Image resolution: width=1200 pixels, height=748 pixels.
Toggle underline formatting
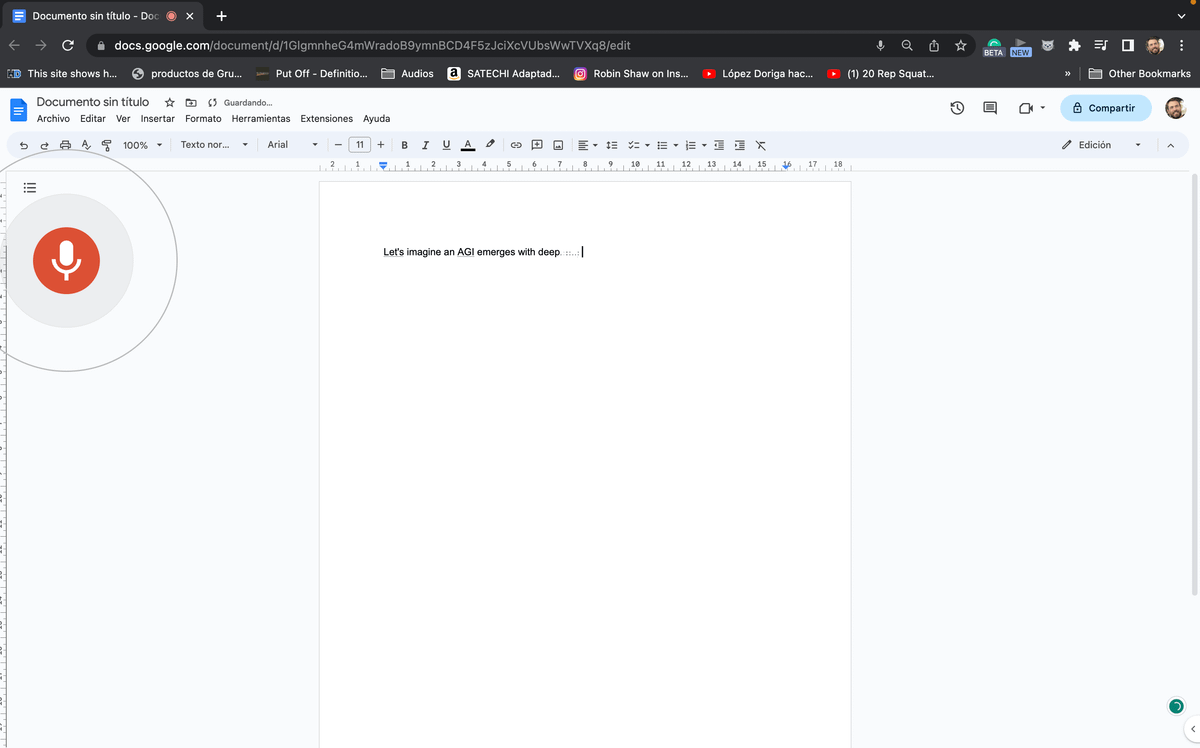pos(446,145)
